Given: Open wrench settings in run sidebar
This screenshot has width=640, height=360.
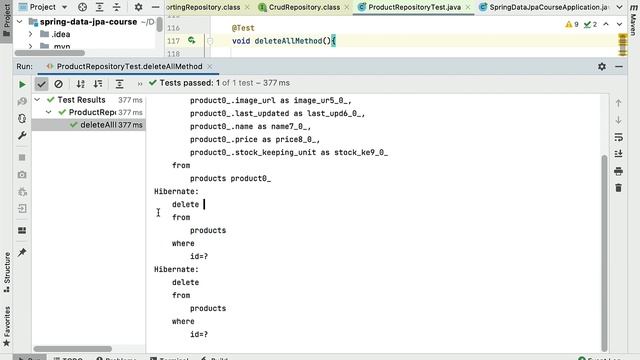Looking at the screenshot, I should pos(22,135).
